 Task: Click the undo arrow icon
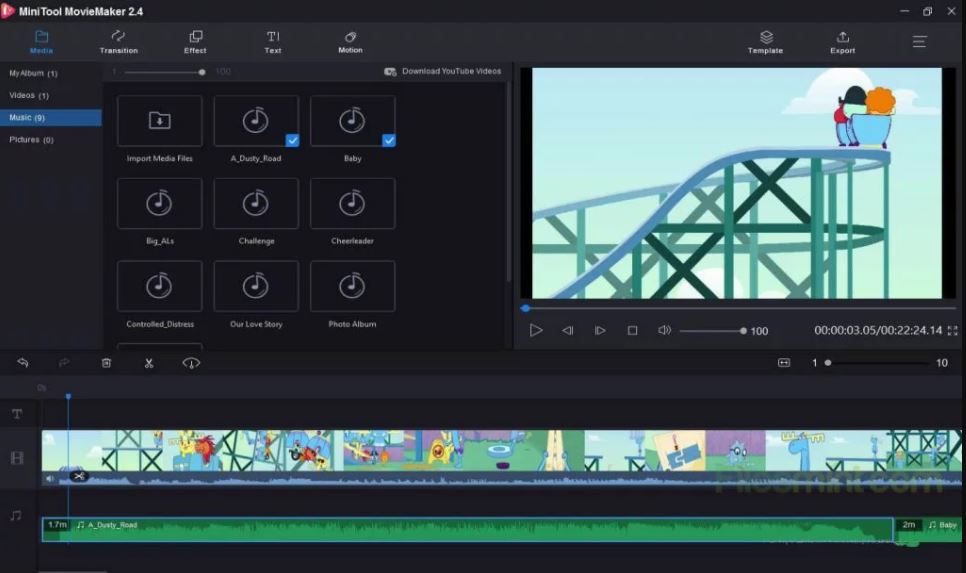pos(23,362)
